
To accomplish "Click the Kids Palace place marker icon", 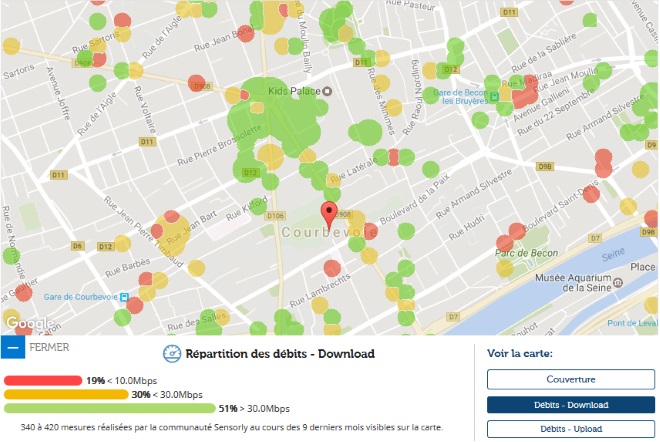I will pos(327,92).
